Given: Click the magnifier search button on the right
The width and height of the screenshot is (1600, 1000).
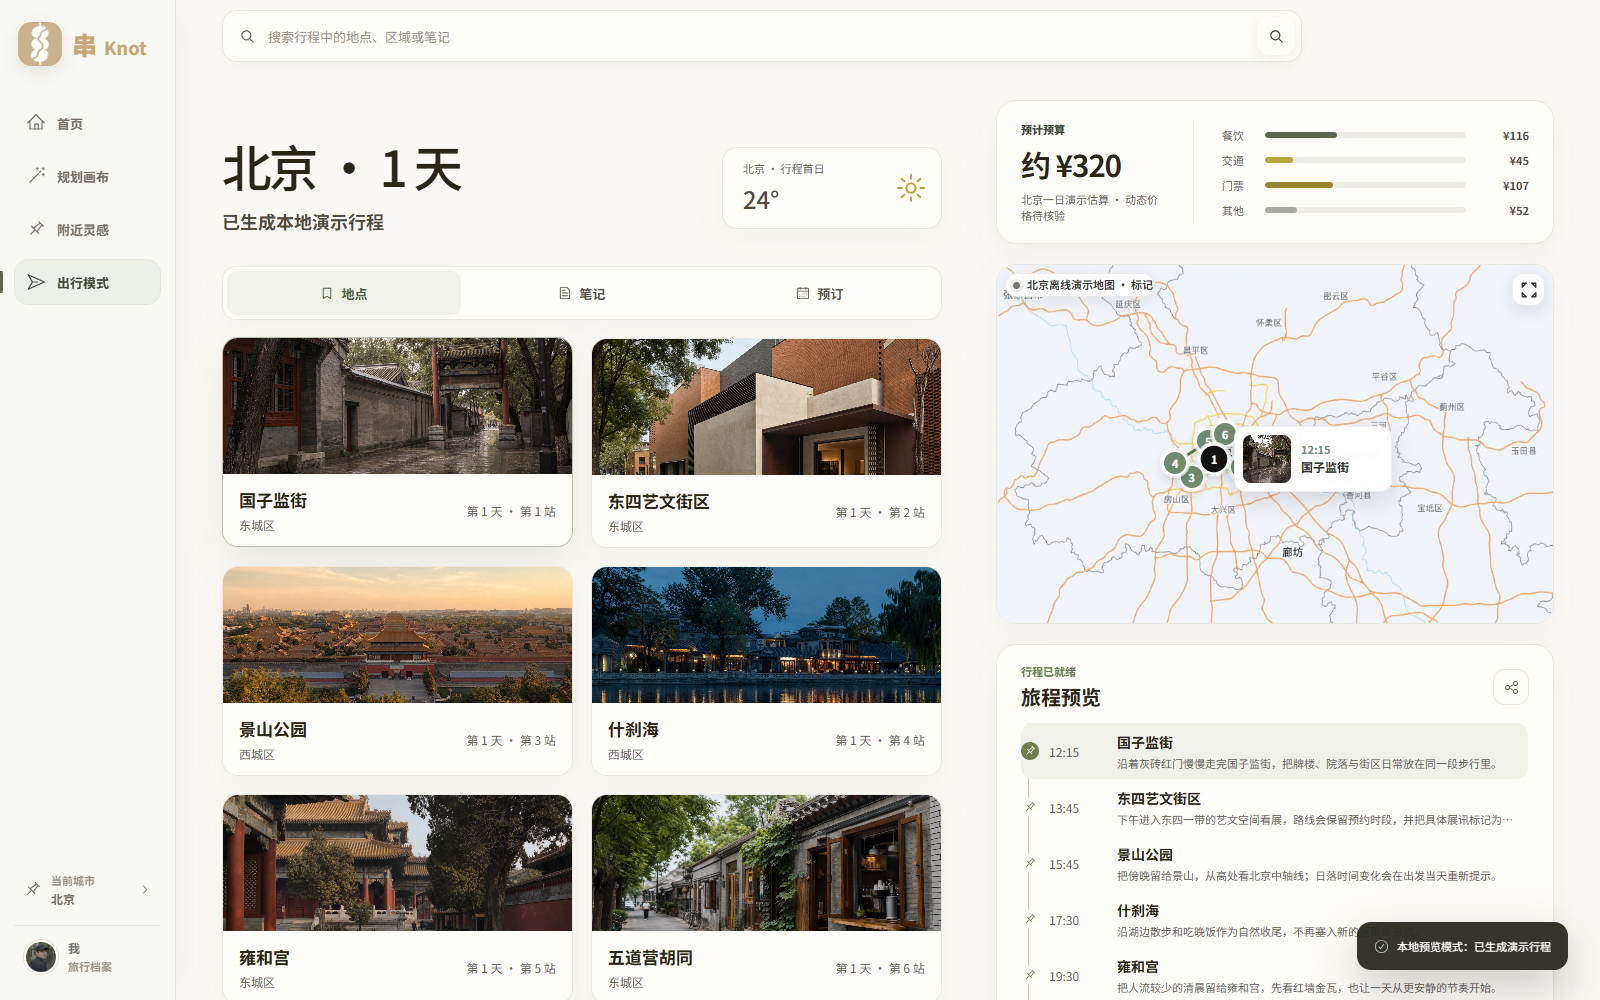Looking at the screenshot, I should coord(1276,37).
